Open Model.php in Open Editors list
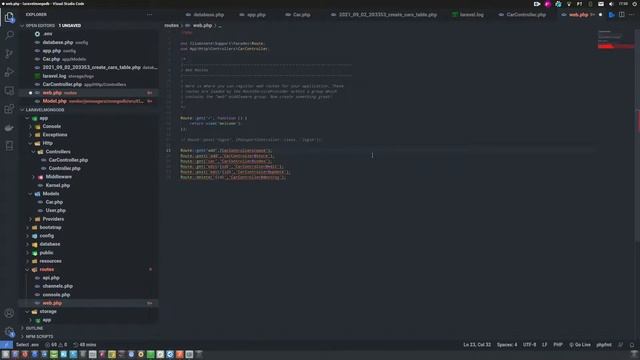640x360 pixels. pyautogui.click(x=54, y=101)
